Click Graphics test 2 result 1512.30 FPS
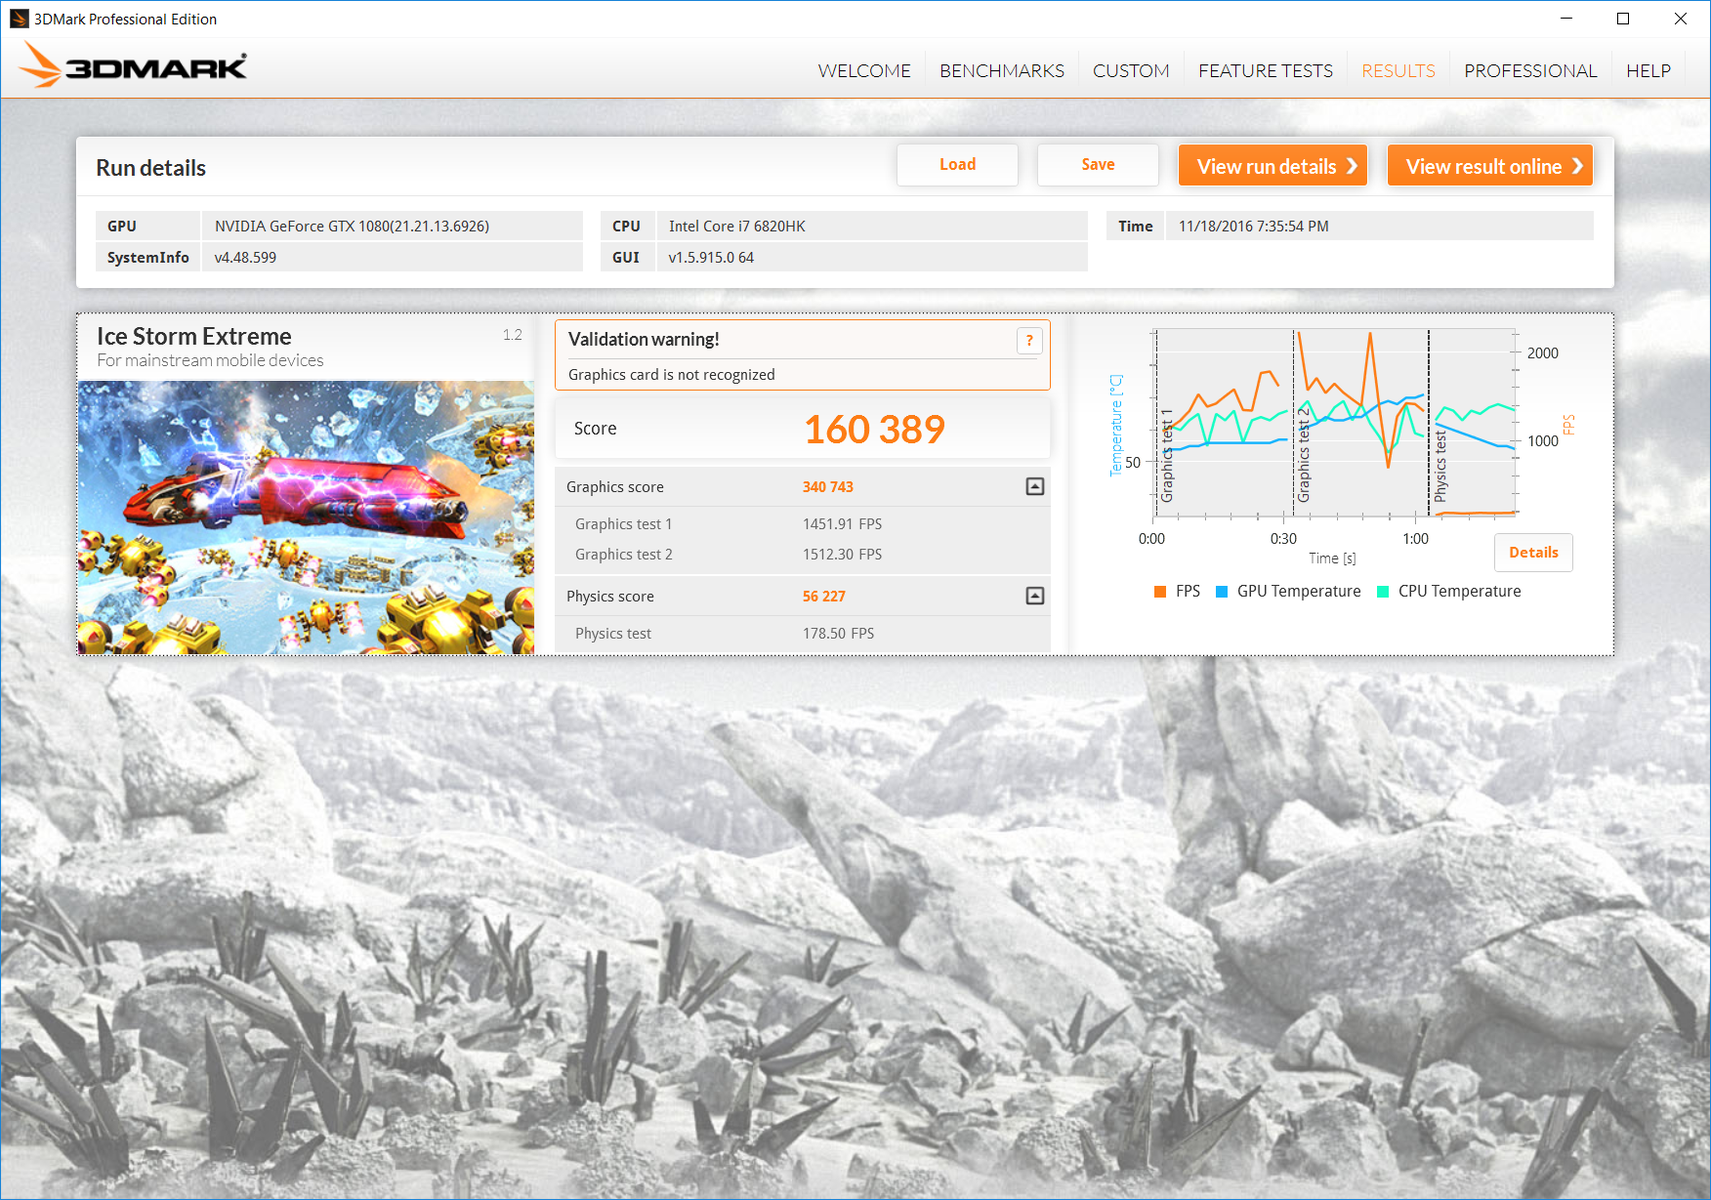1711x1200 pixels. coord(842,555)
